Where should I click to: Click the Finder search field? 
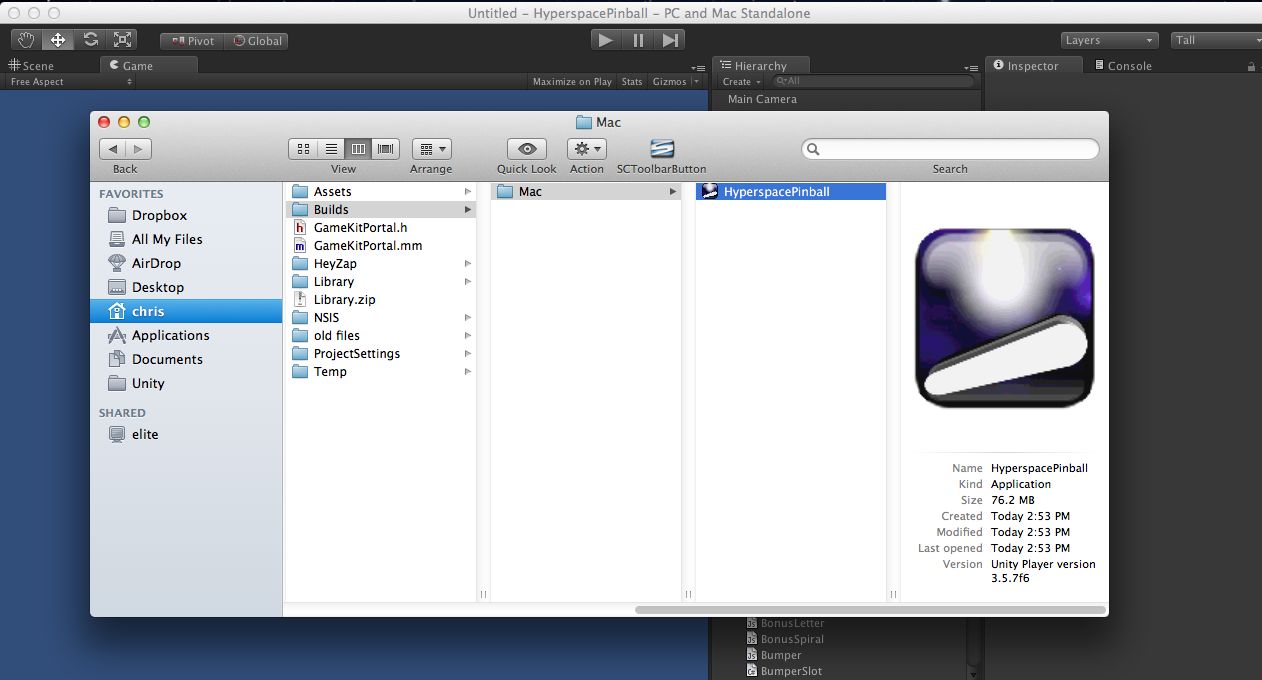[x=949, y=148]
